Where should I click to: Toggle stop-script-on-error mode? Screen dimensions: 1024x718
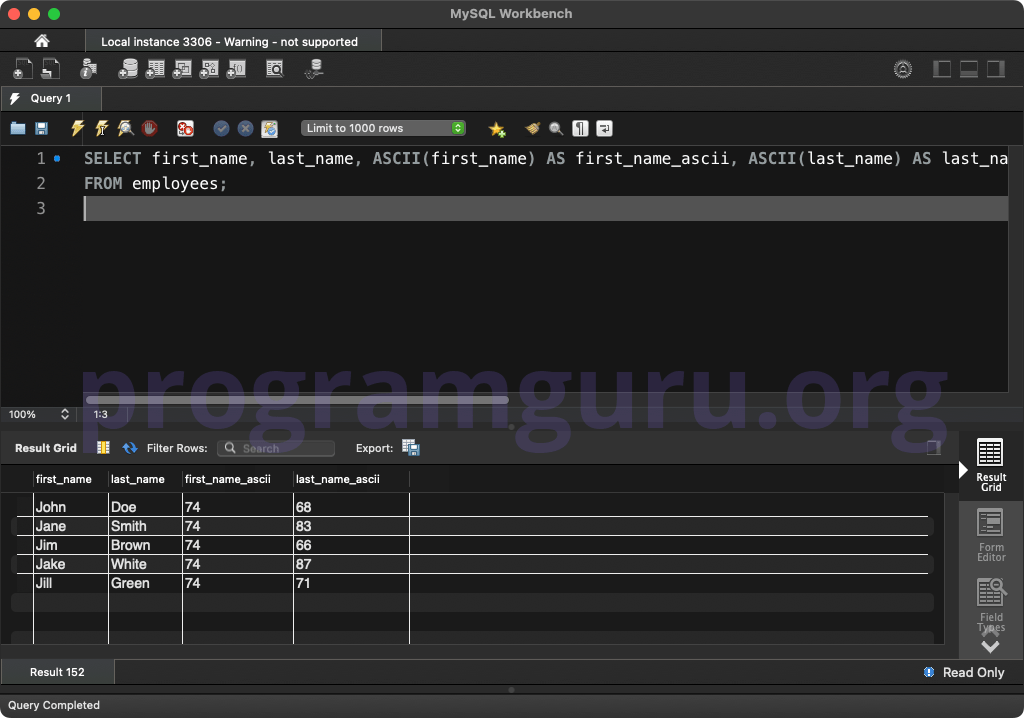(x=186, y=128)
